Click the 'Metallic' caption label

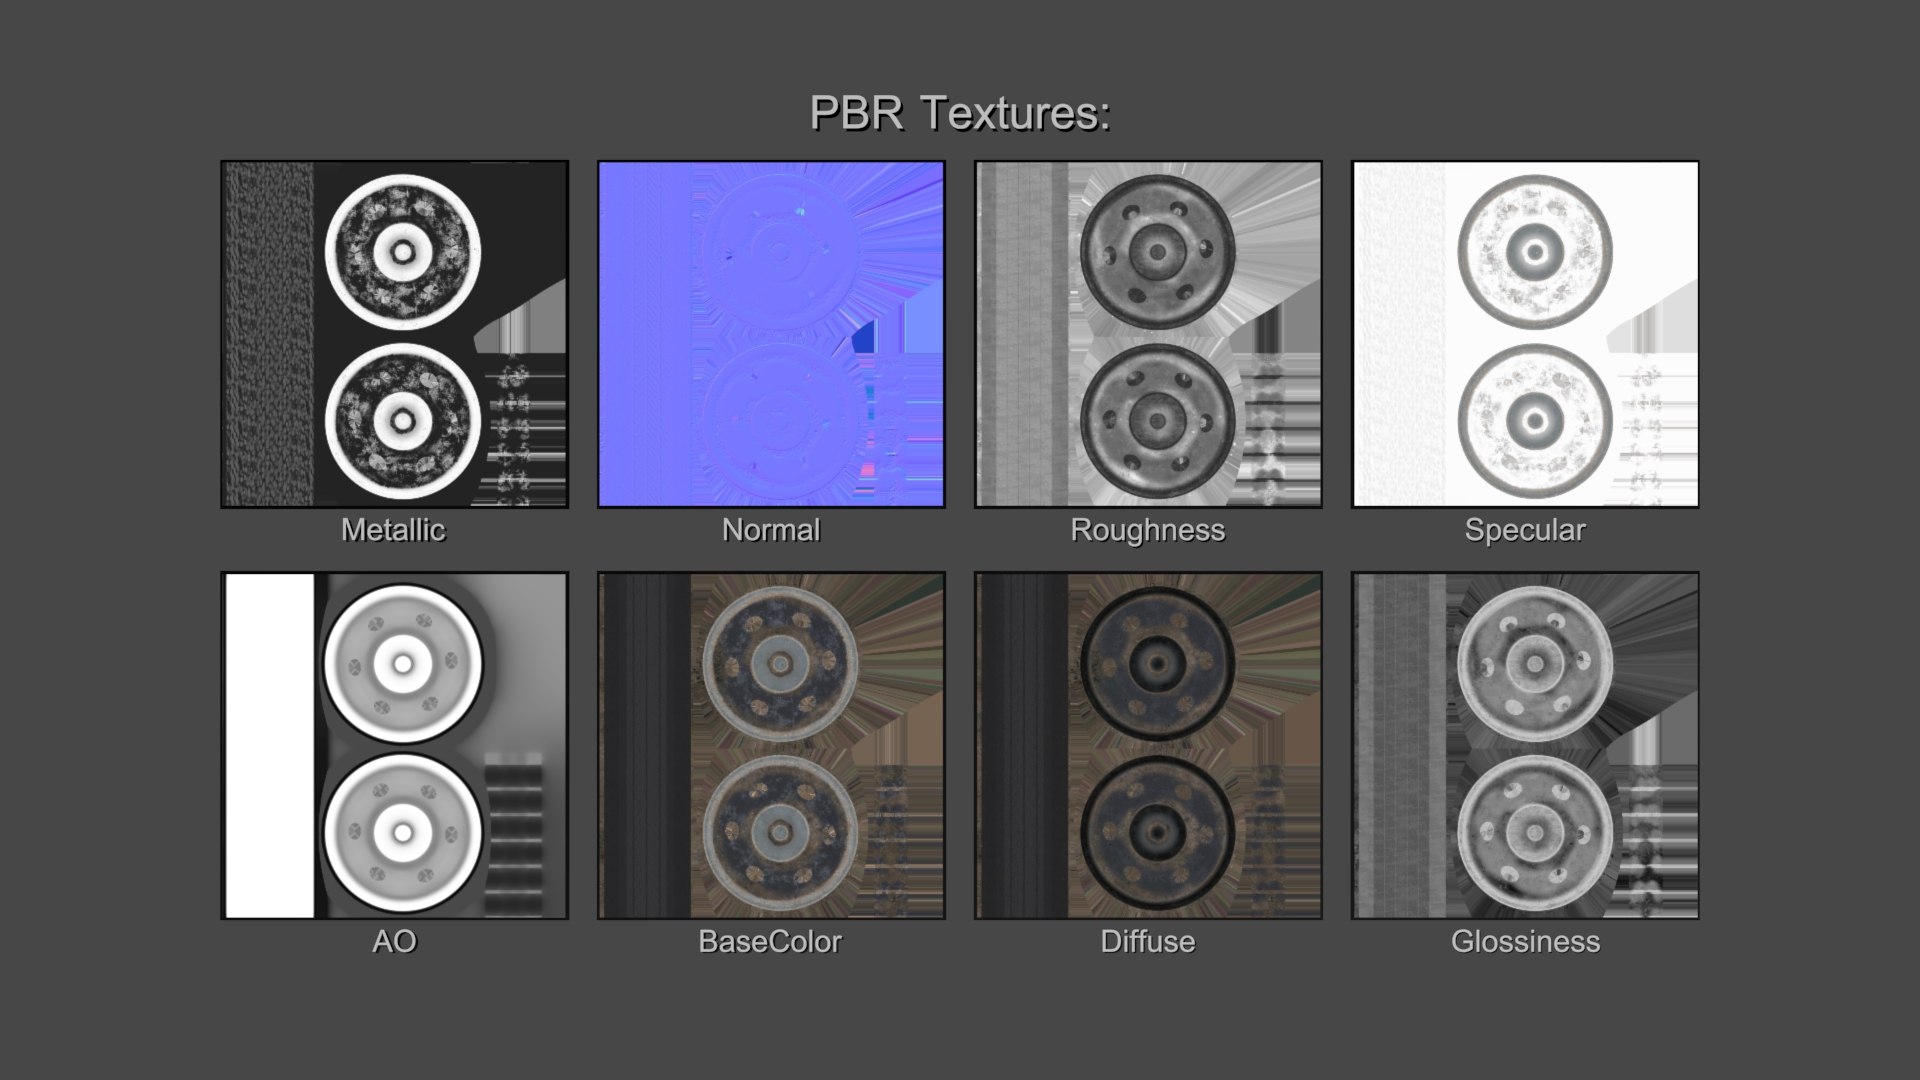pyautogui.click(x=393, y=530)
